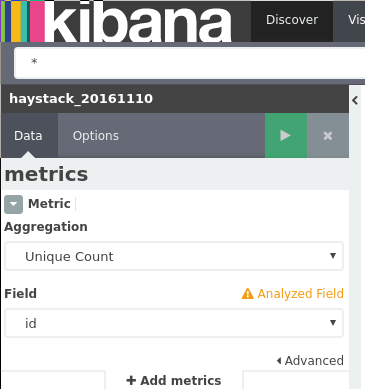The width and height of the screenshot is (365, 389).
Task: Discard changes with the X button
Action: [x=328, y=136]
